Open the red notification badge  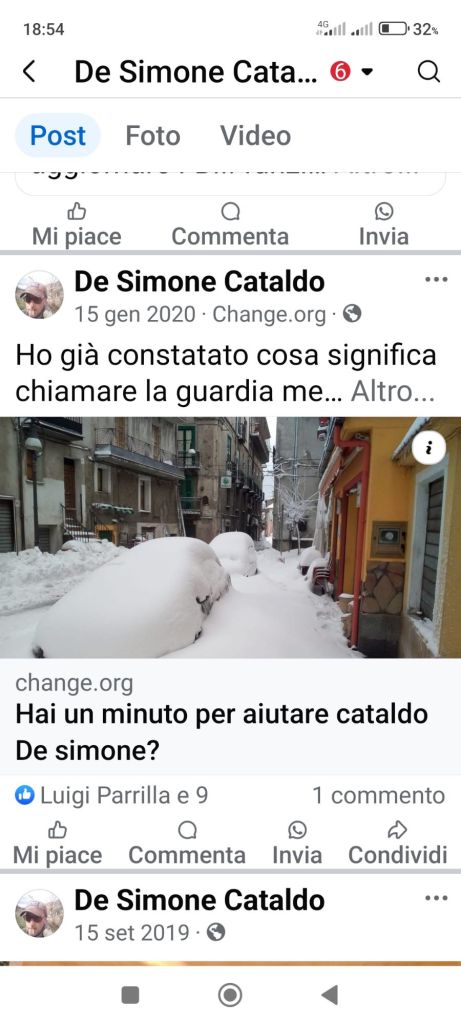pyautogui.click(x=340, y=71)
